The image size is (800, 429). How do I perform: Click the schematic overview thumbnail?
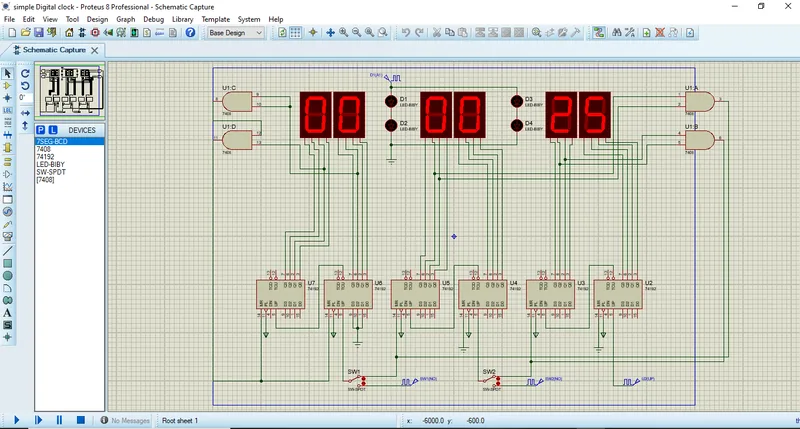pos(70,91)
